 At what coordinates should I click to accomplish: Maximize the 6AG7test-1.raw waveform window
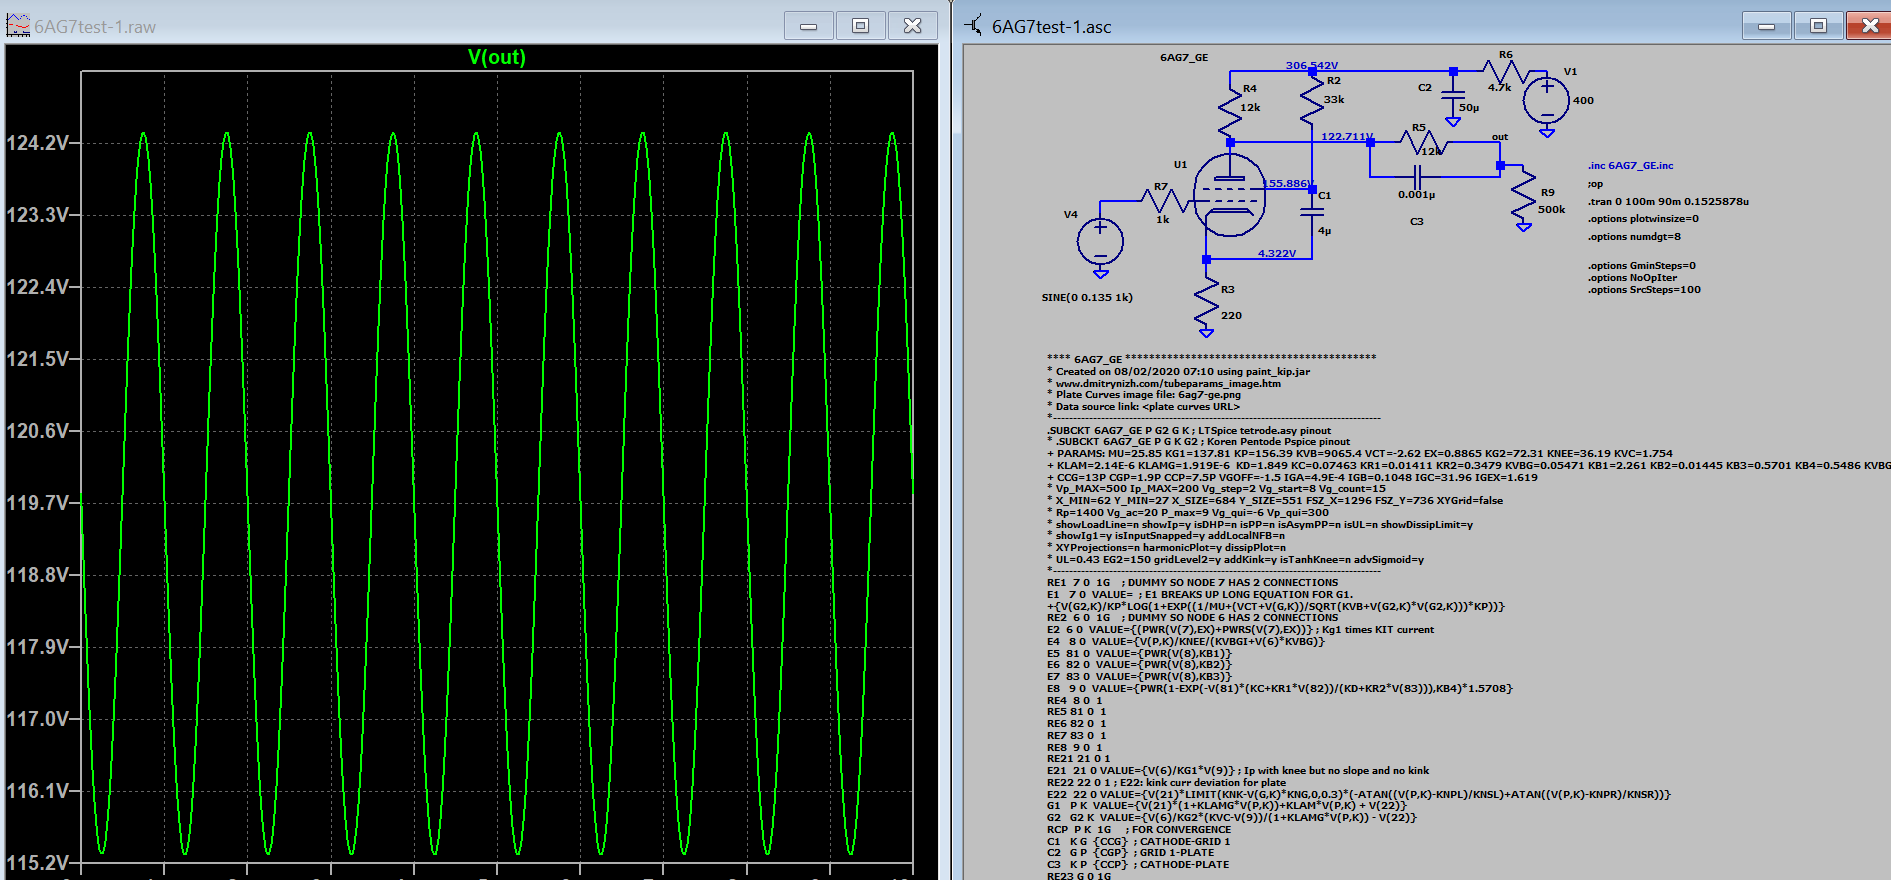point(860,26)
